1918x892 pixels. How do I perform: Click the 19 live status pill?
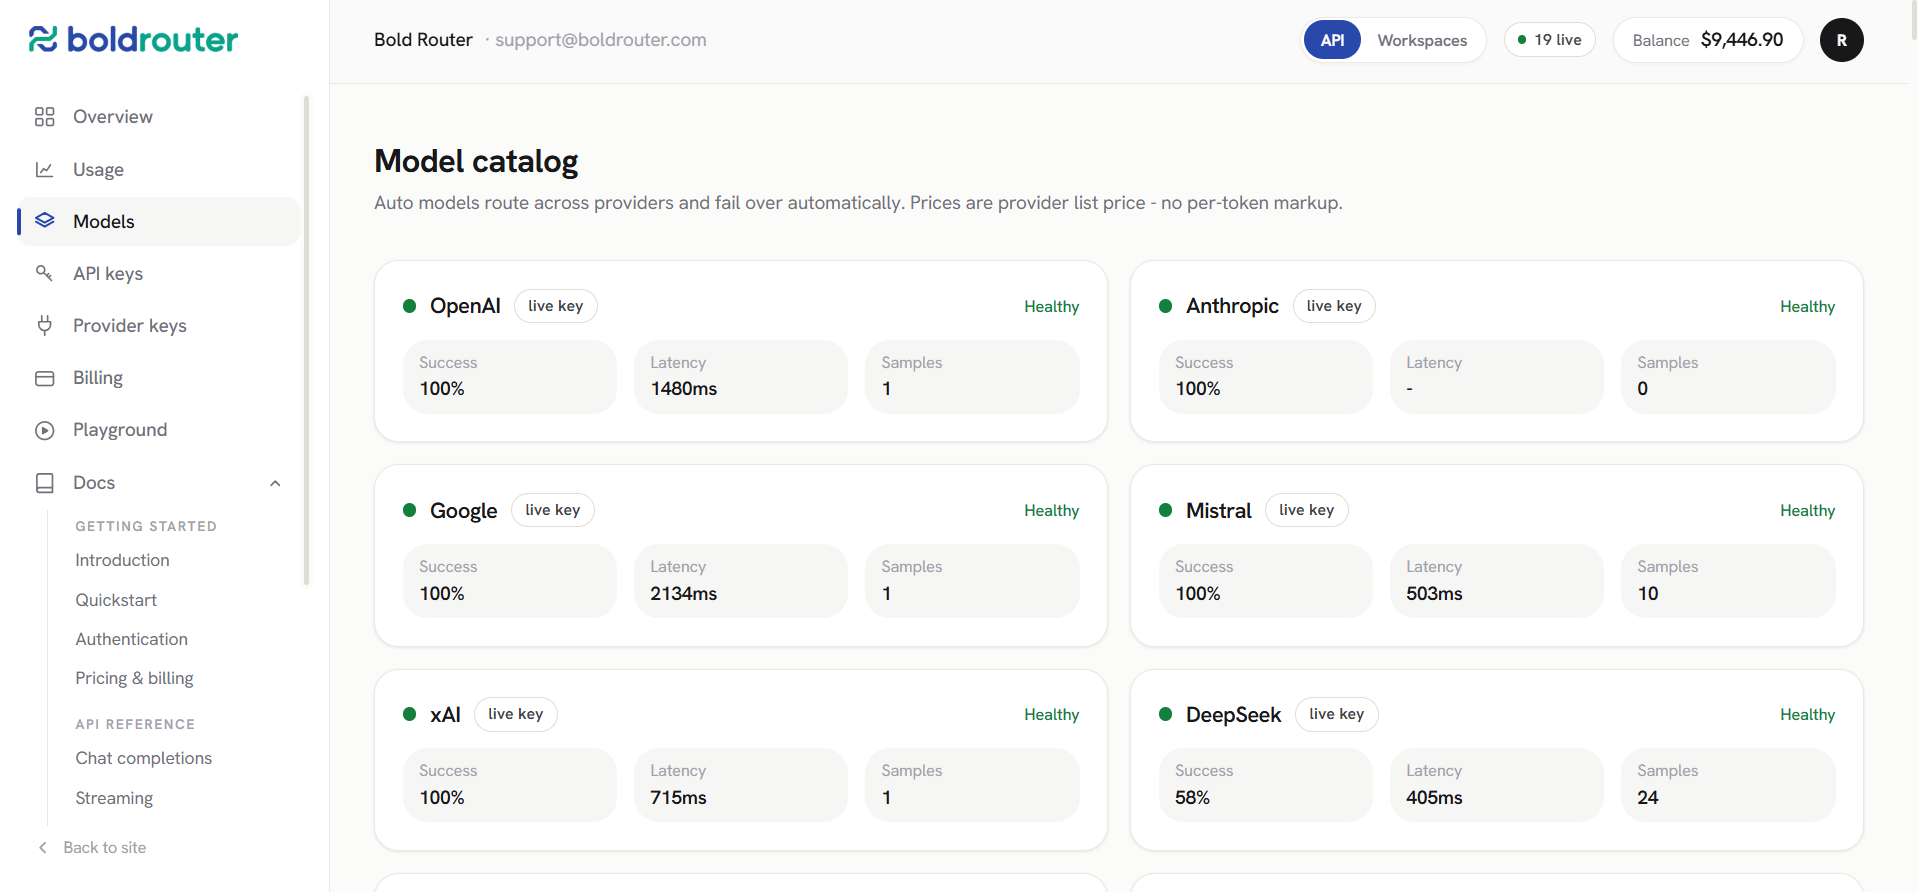[1549, 40]
